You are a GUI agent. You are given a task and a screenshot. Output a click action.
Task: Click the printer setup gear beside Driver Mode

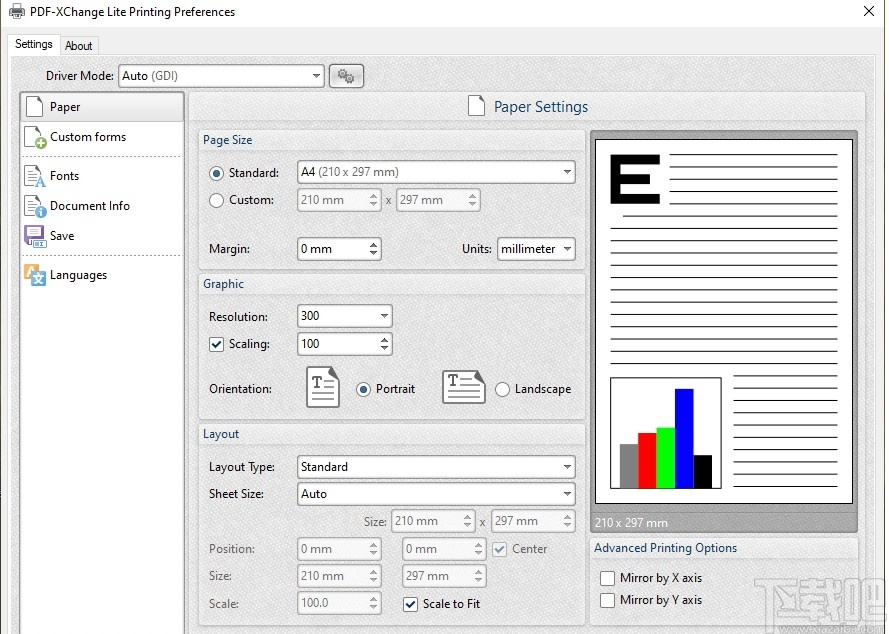point(345,75)
